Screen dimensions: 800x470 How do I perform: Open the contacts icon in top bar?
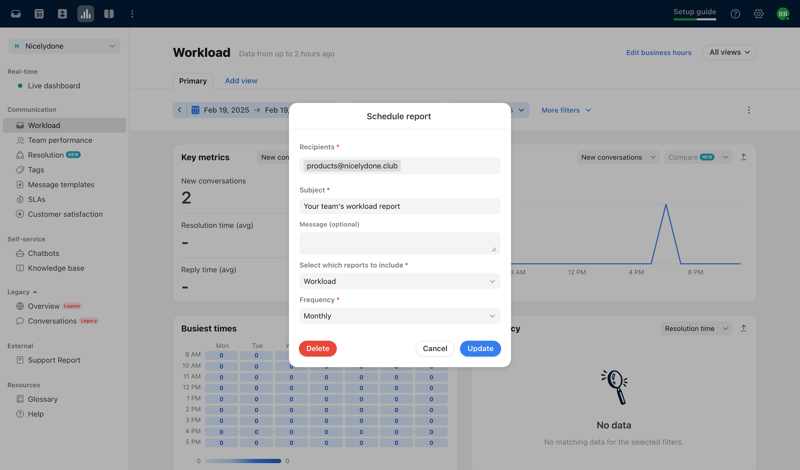pos(62,14)
